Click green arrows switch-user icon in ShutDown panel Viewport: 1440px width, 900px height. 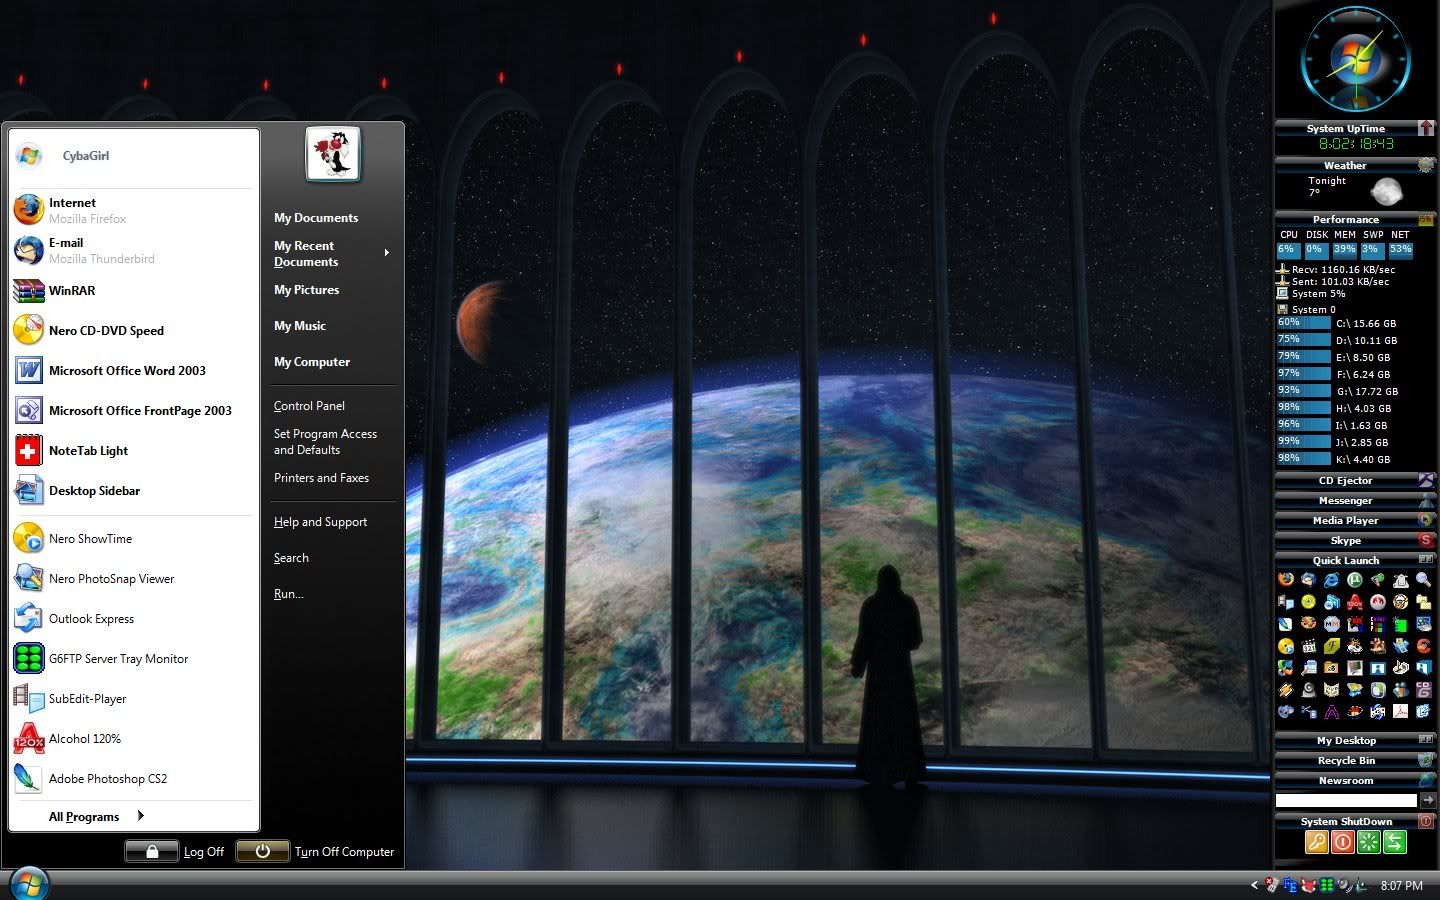pos(1394,842)
